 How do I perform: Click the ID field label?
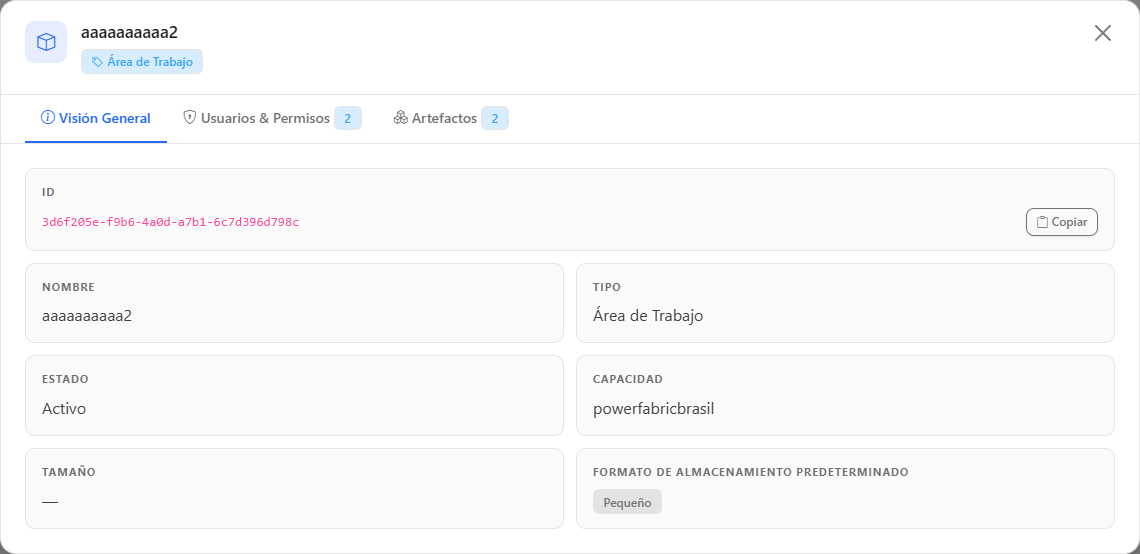(x=49, y=193)
